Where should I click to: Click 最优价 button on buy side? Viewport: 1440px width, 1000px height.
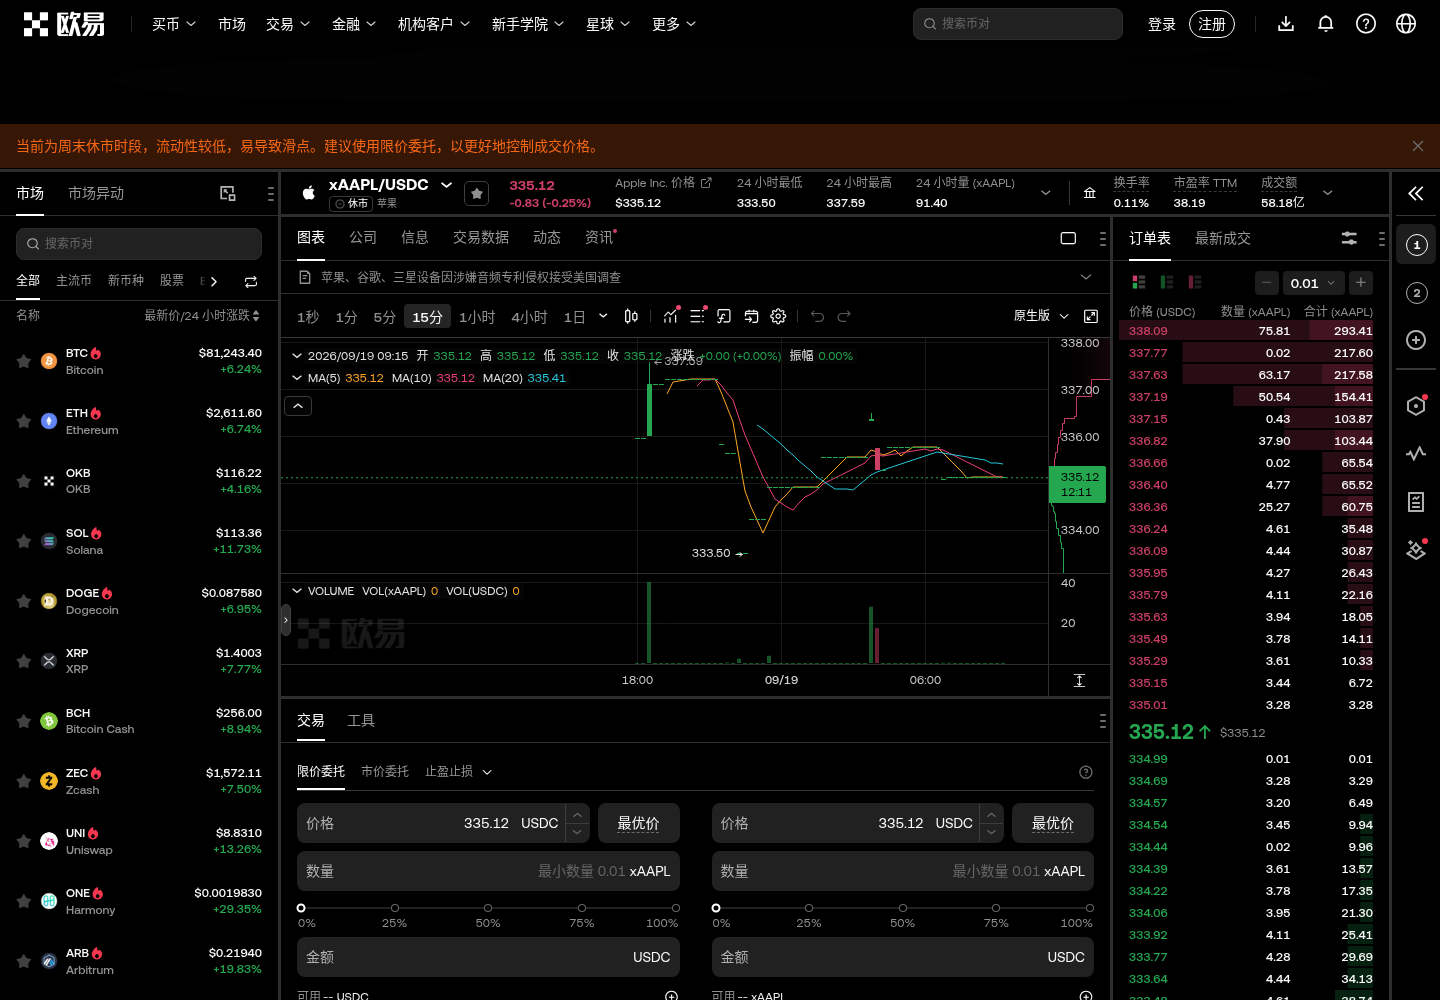(x=638, y=823)
